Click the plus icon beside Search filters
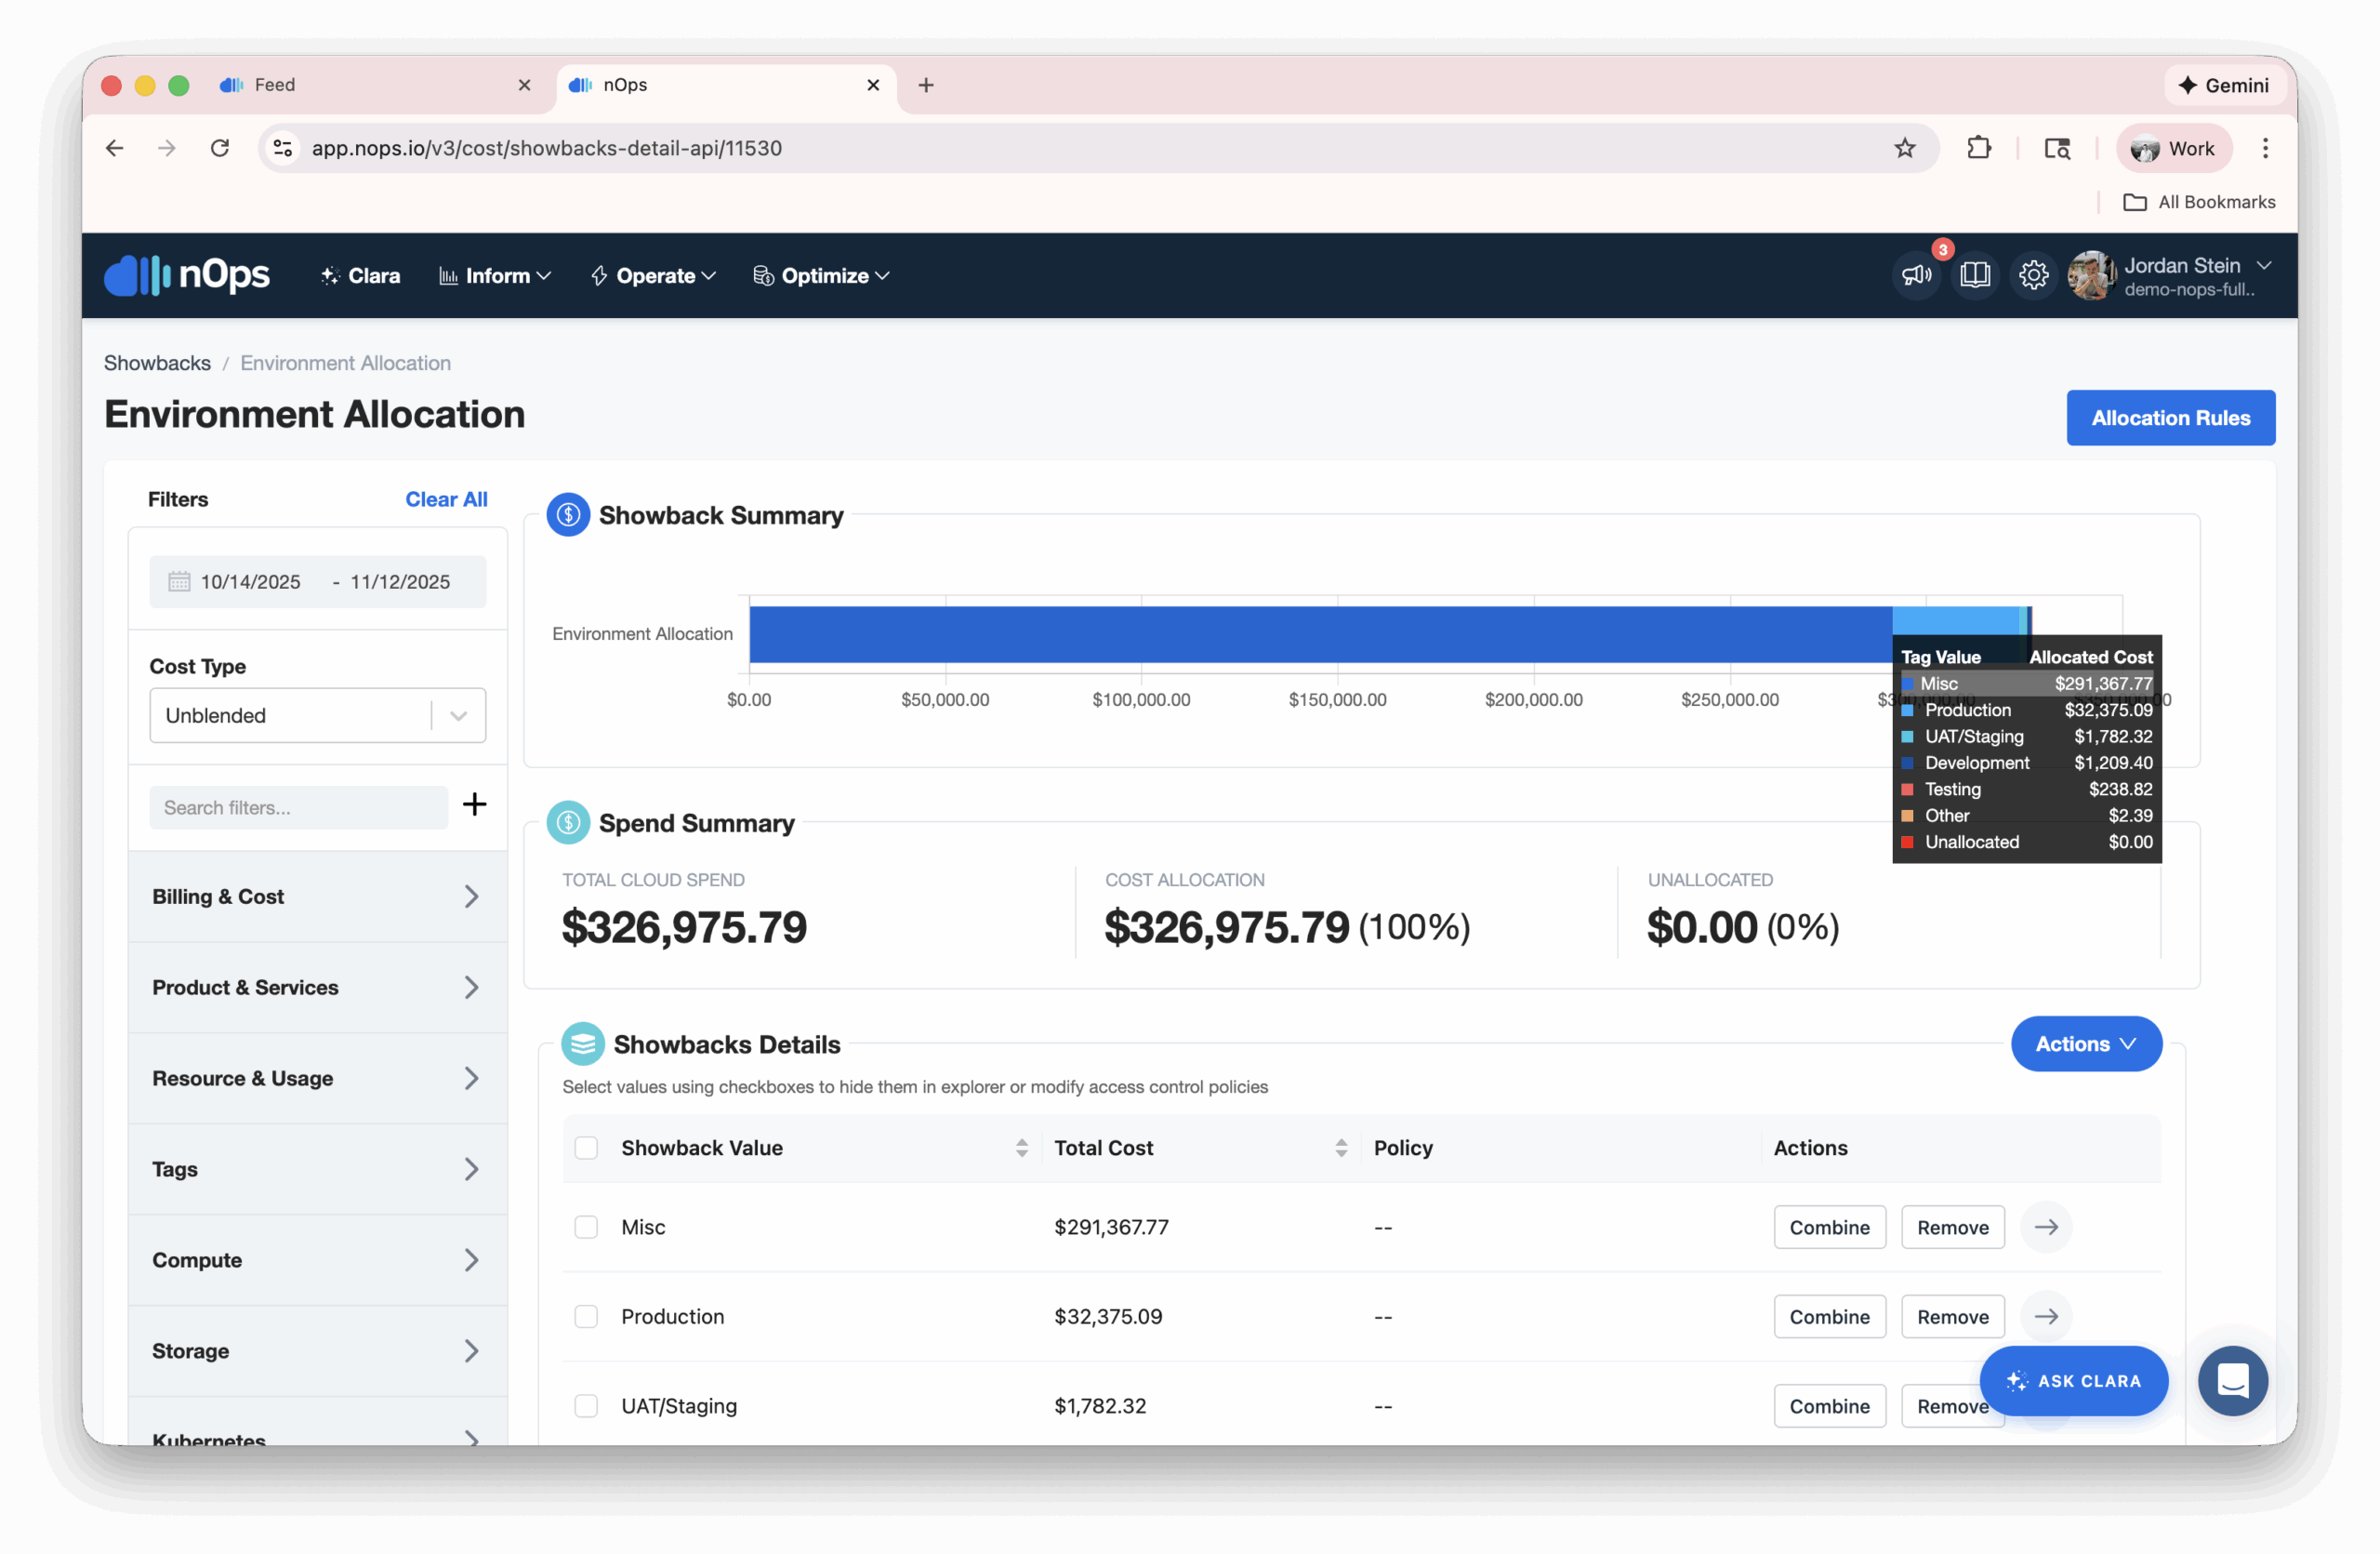This screenshot has height=1554, width=2380. tap(475, 804)
